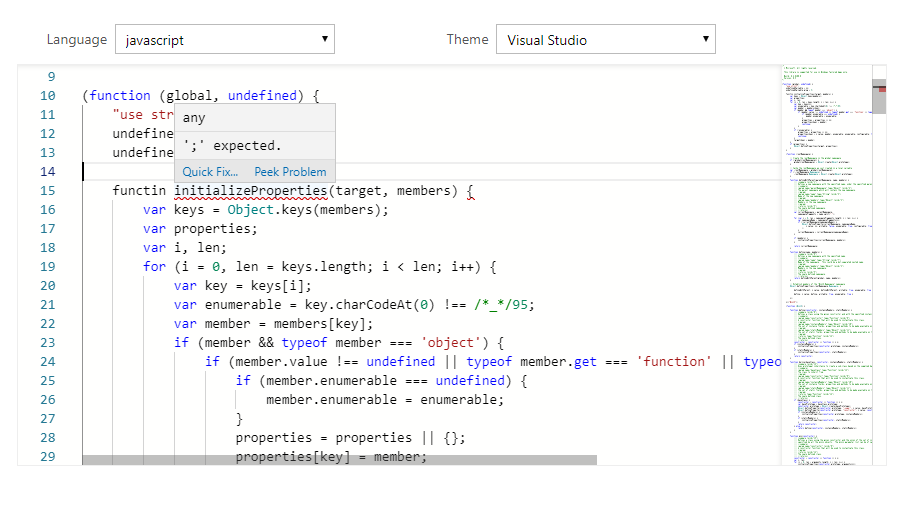Image resolution: width=906 pixels, height=513 pixels.
Task: Click the empty highlighted line 14
Action: click(500, 172)
